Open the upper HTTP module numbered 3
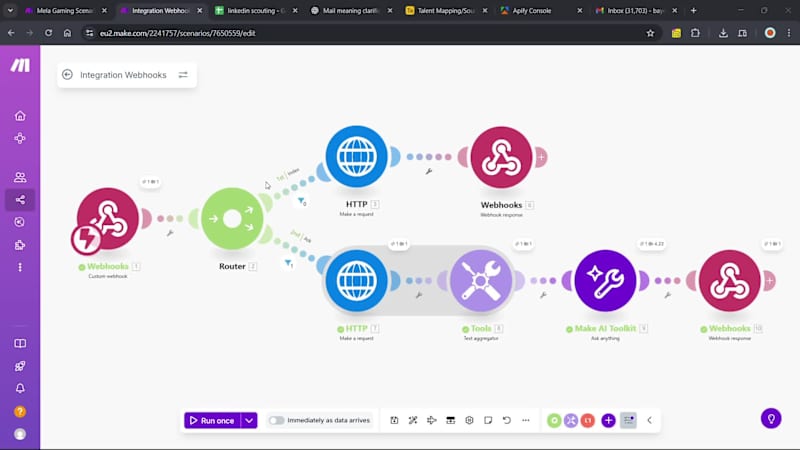Image resolution: width=800 pixels, height=450 pixels. pos(357,157)
